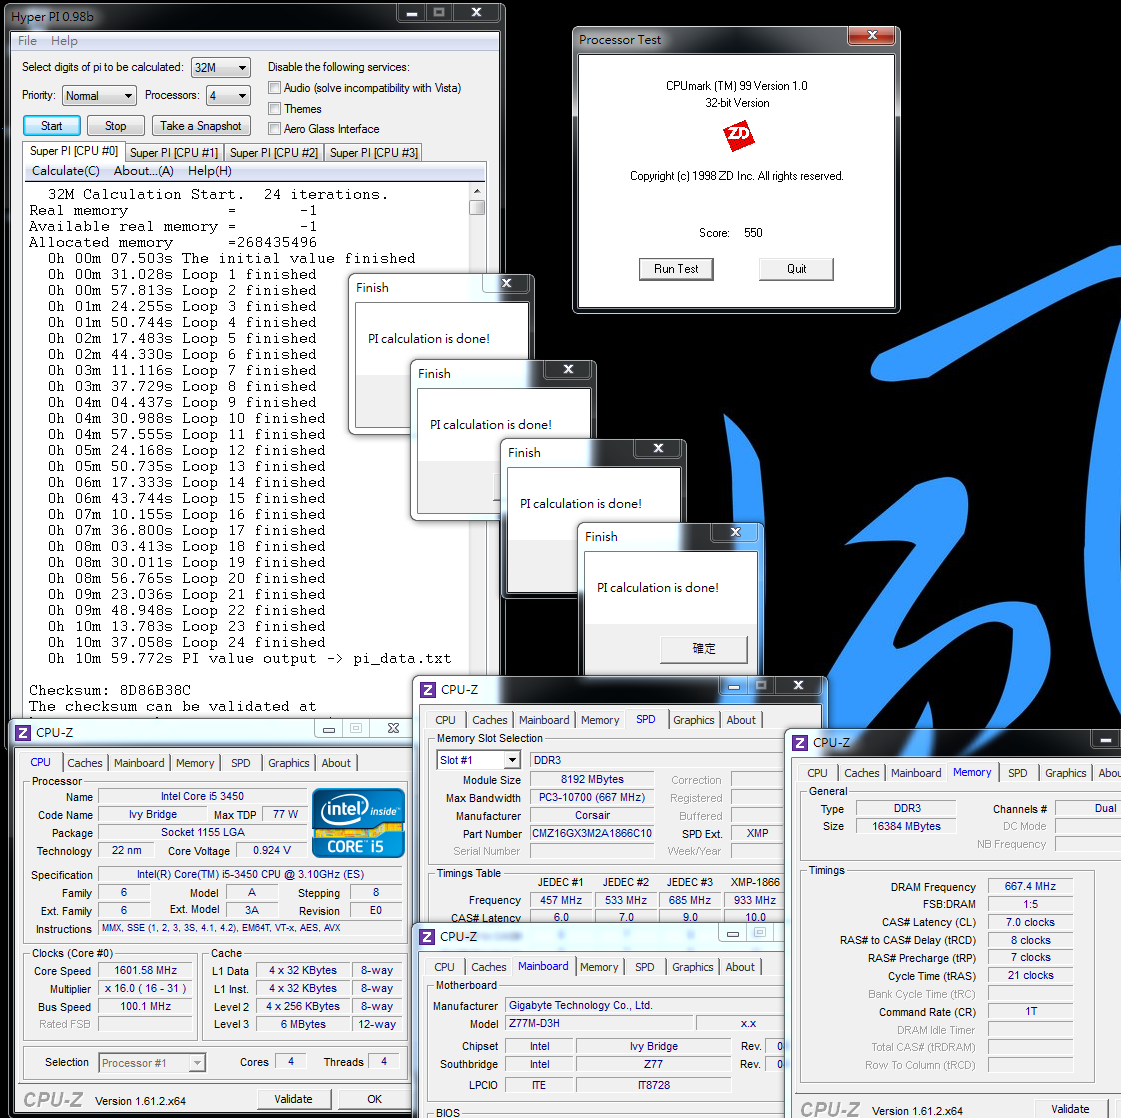
Task: Open Graphics tab in SPD CPU-Z window
Action: click(x=693, y=720)
